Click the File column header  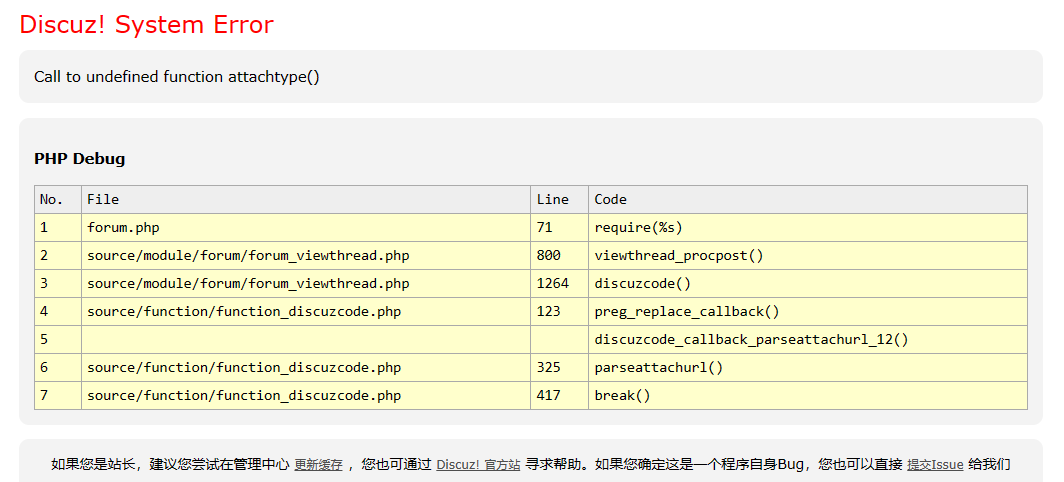point(103,200)
